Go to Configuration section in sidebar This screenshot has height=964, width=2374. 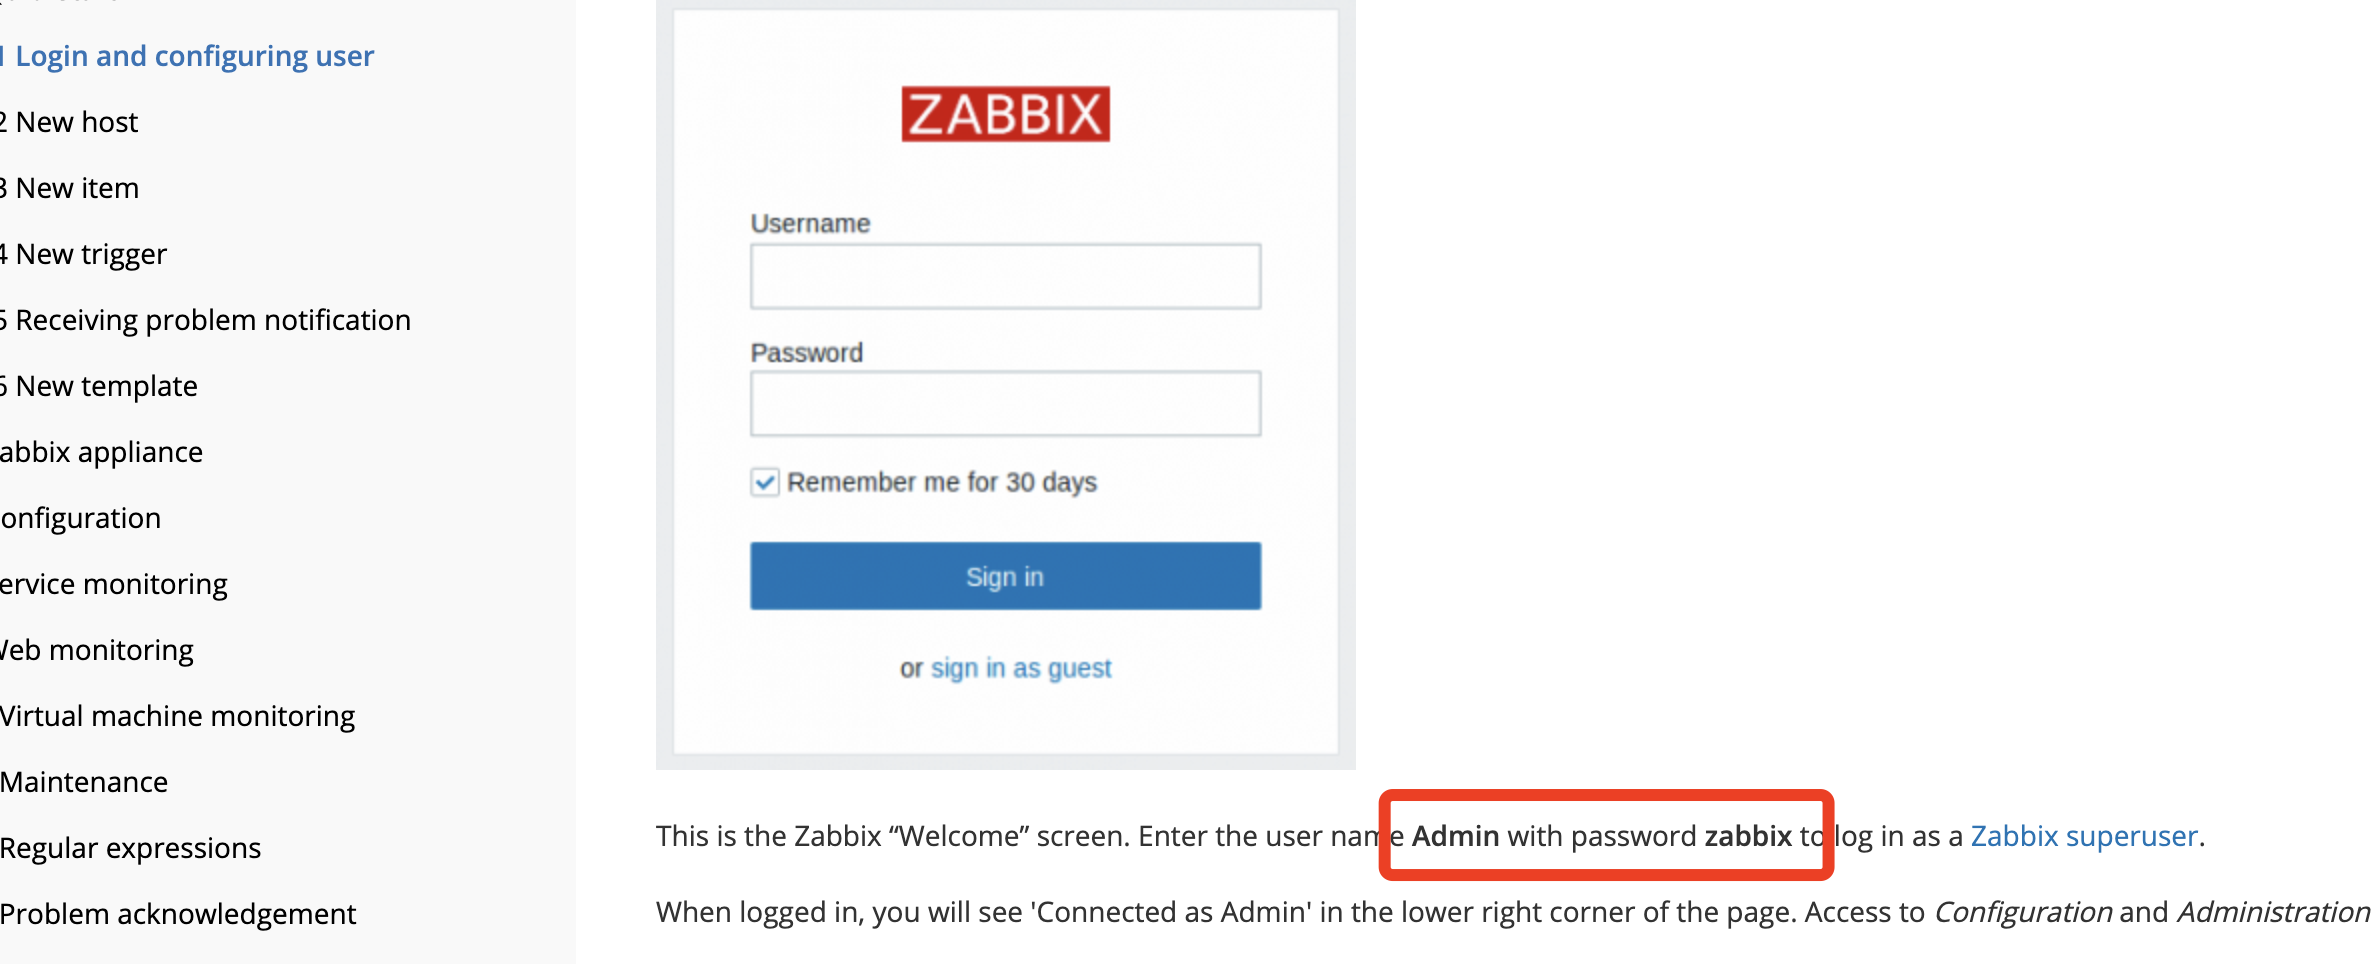81,518
